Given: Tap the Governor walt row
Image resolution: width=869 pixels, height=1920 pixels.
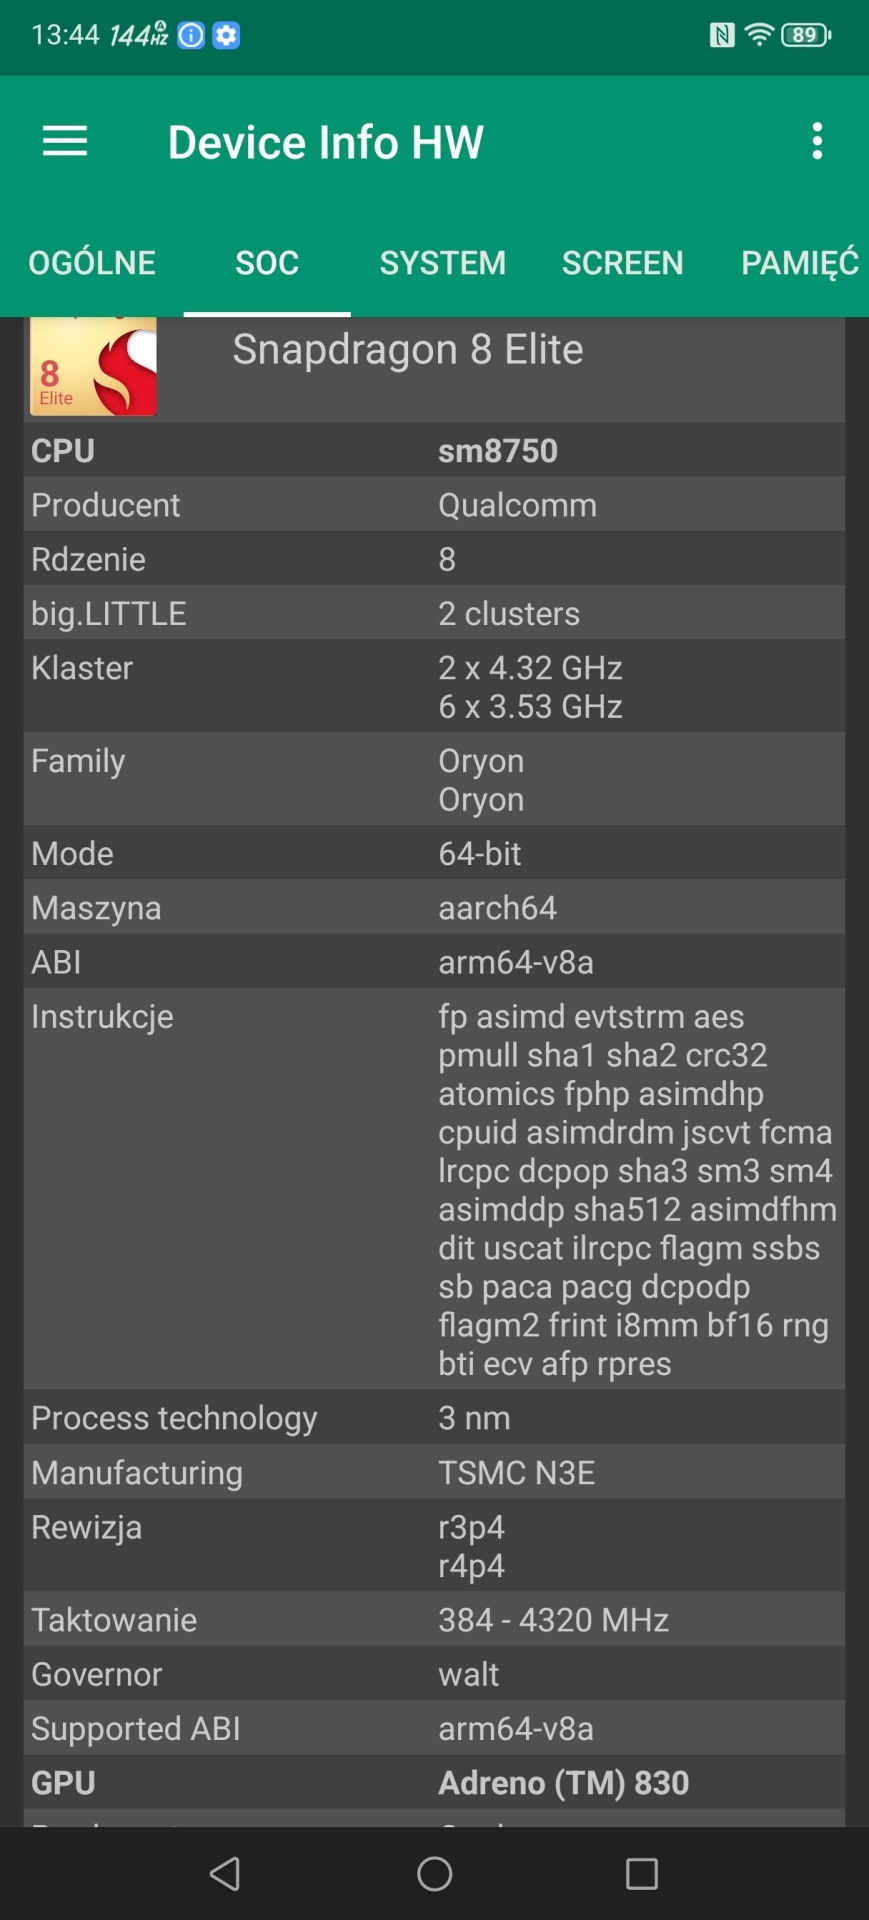Looking at the screenshot, I should 434,1674.
